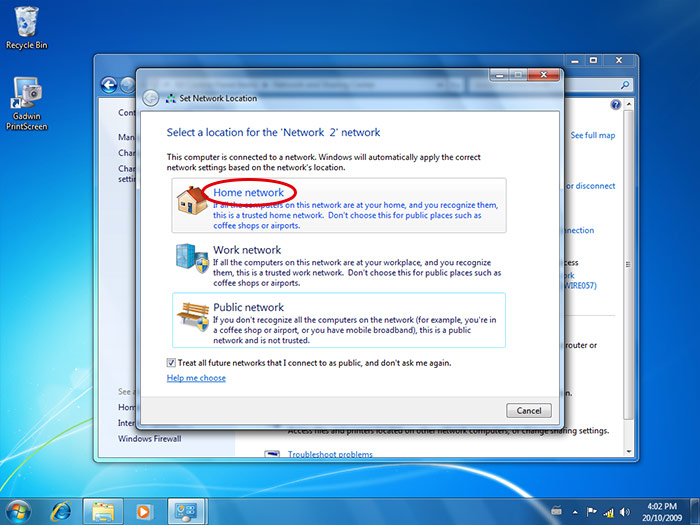Screen dimensions: 700x525
Task: Open See full map link in background window
Action: click(592, 135)
